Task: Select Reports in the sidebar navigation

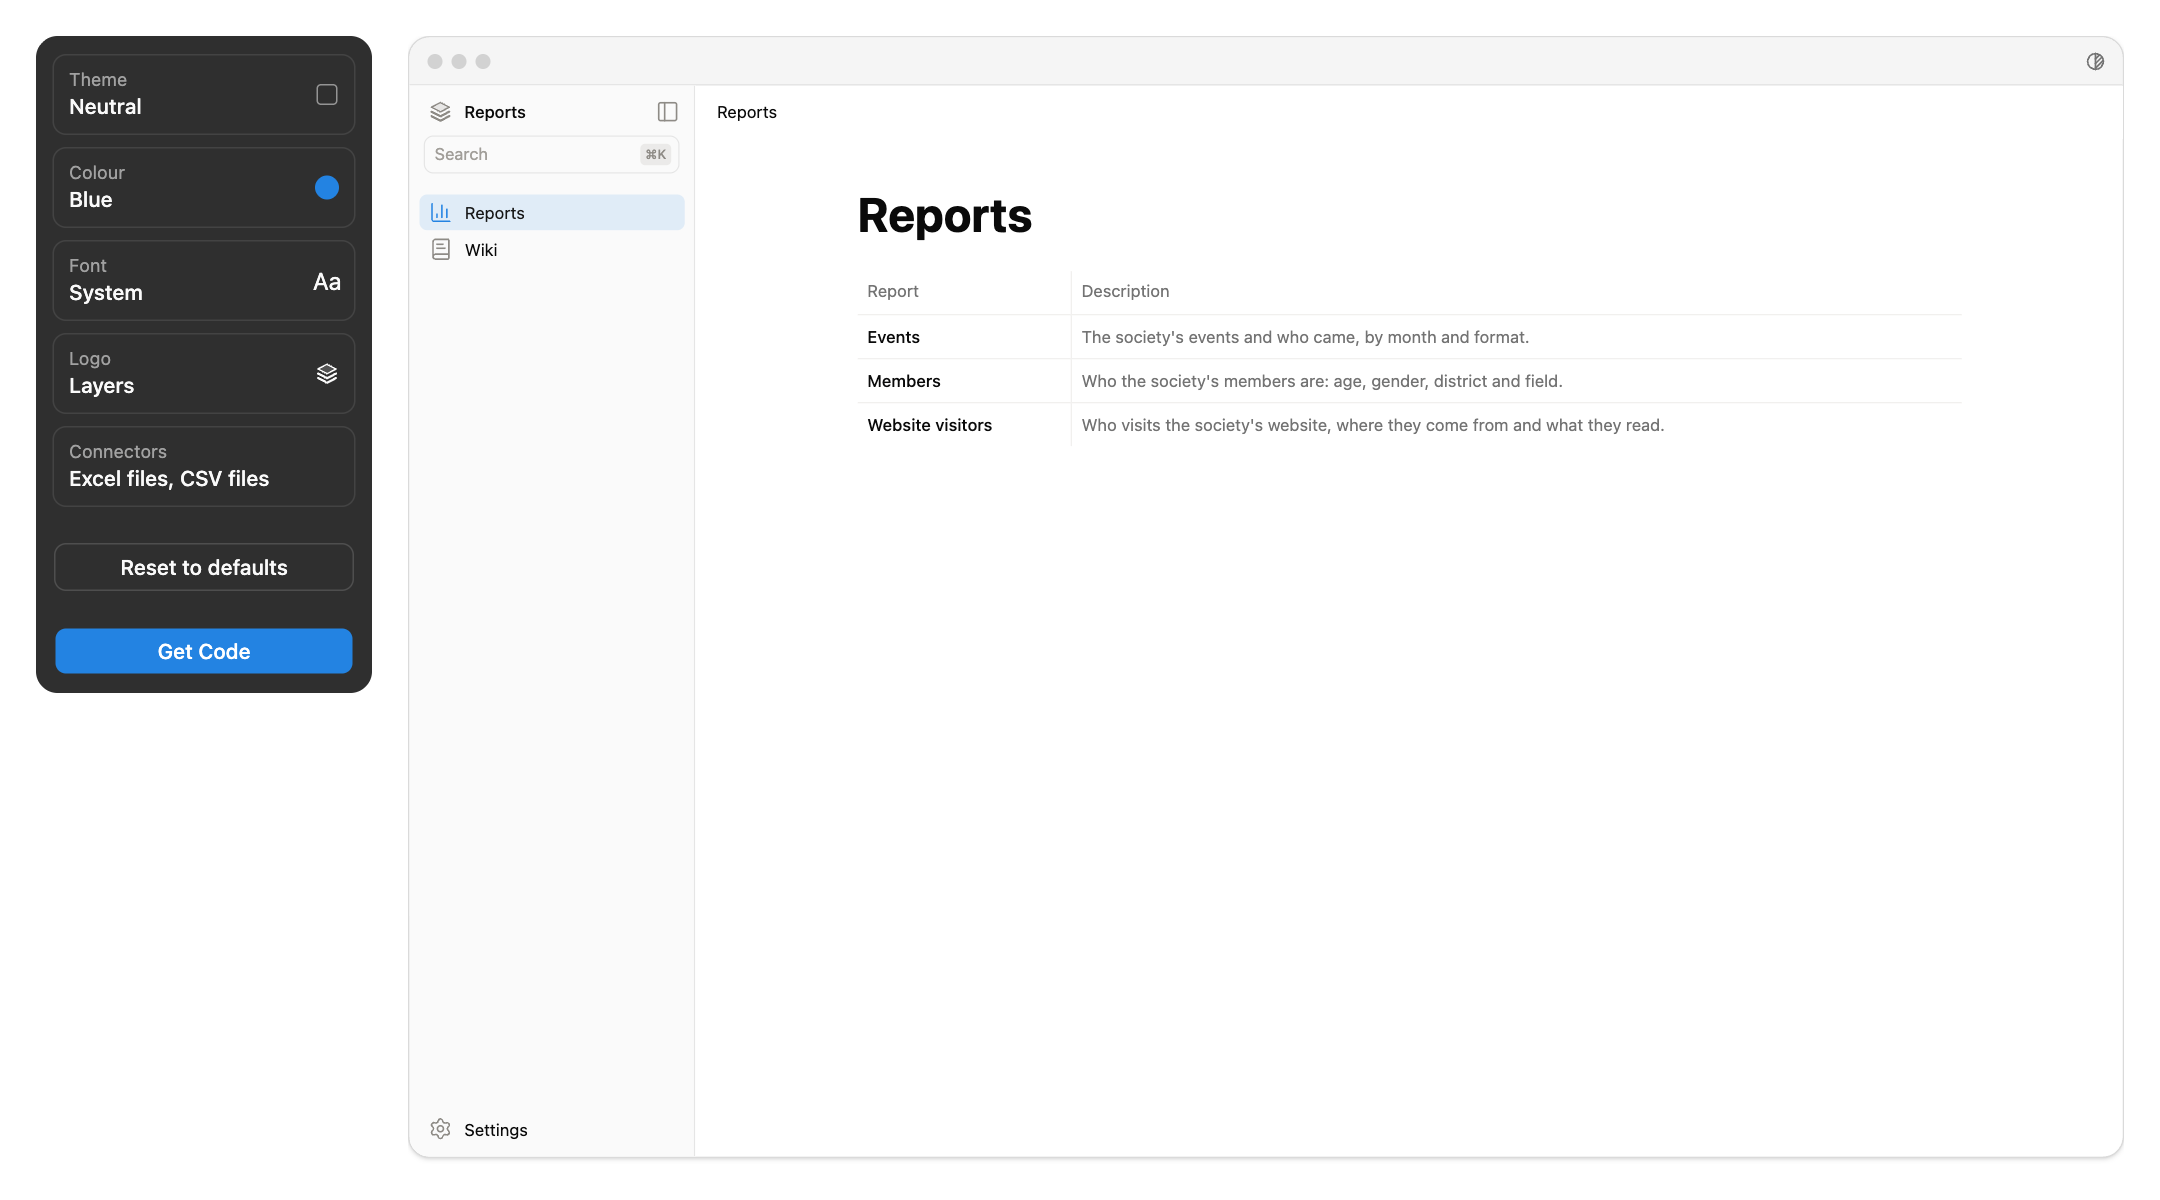Action: [x=552, y=212]
